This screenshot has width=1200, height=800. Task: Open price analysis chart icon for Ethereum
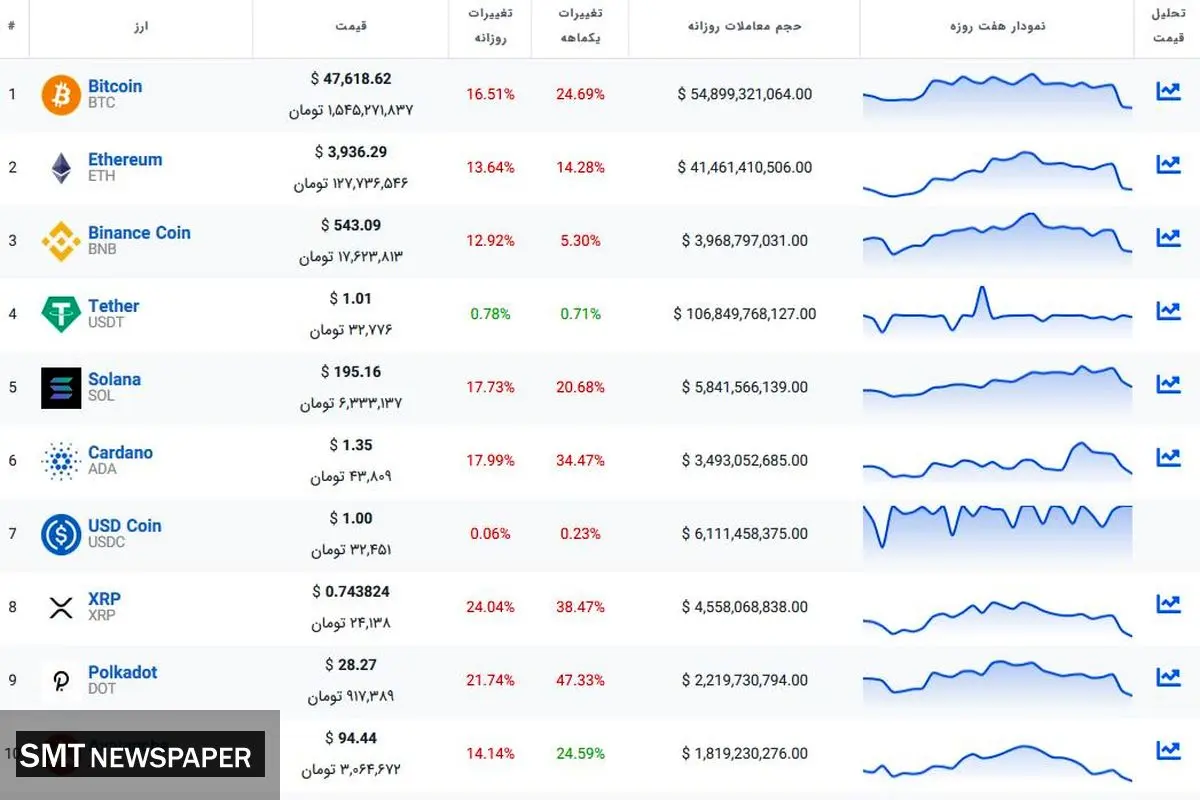pyautogui.click(x=1168, y=164)
